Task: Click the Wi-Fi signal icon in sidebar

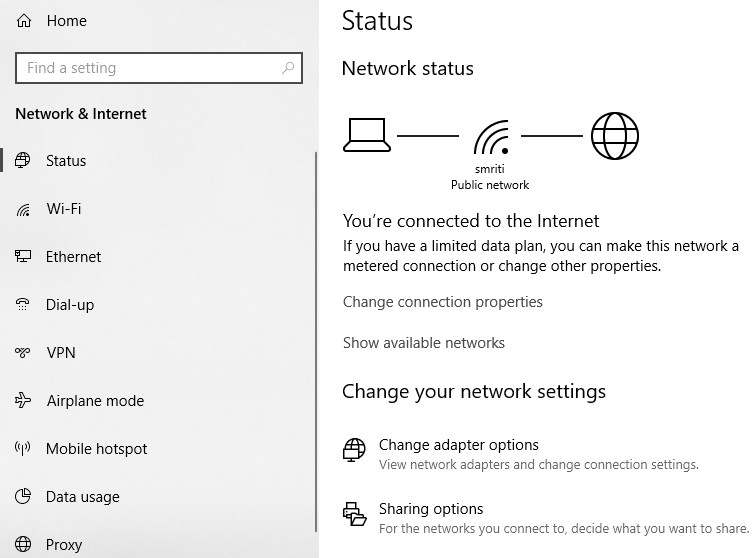Action: point(24,210)
